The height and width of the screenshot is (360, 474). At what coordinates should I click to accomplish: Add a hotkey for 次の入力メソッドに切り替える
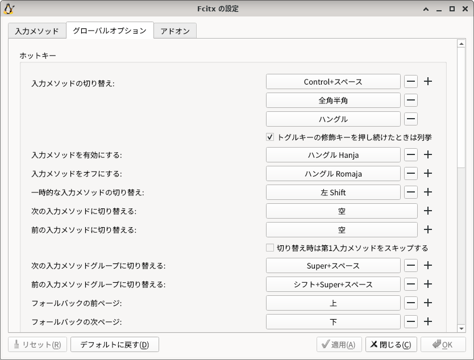tap(428, 211)
